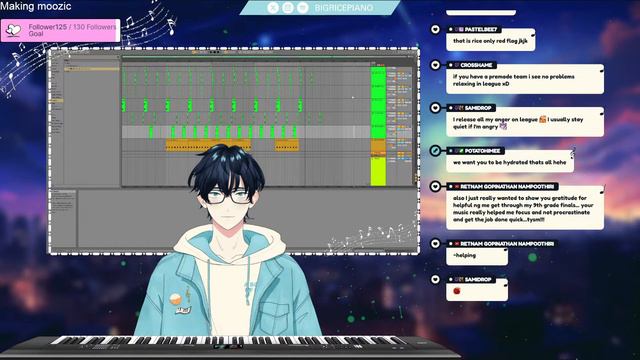Click the X icon in the BIGRICEPIANO banner
Image resolution: width=640 pixels, height=360 pixels.
tap(273, 7)
